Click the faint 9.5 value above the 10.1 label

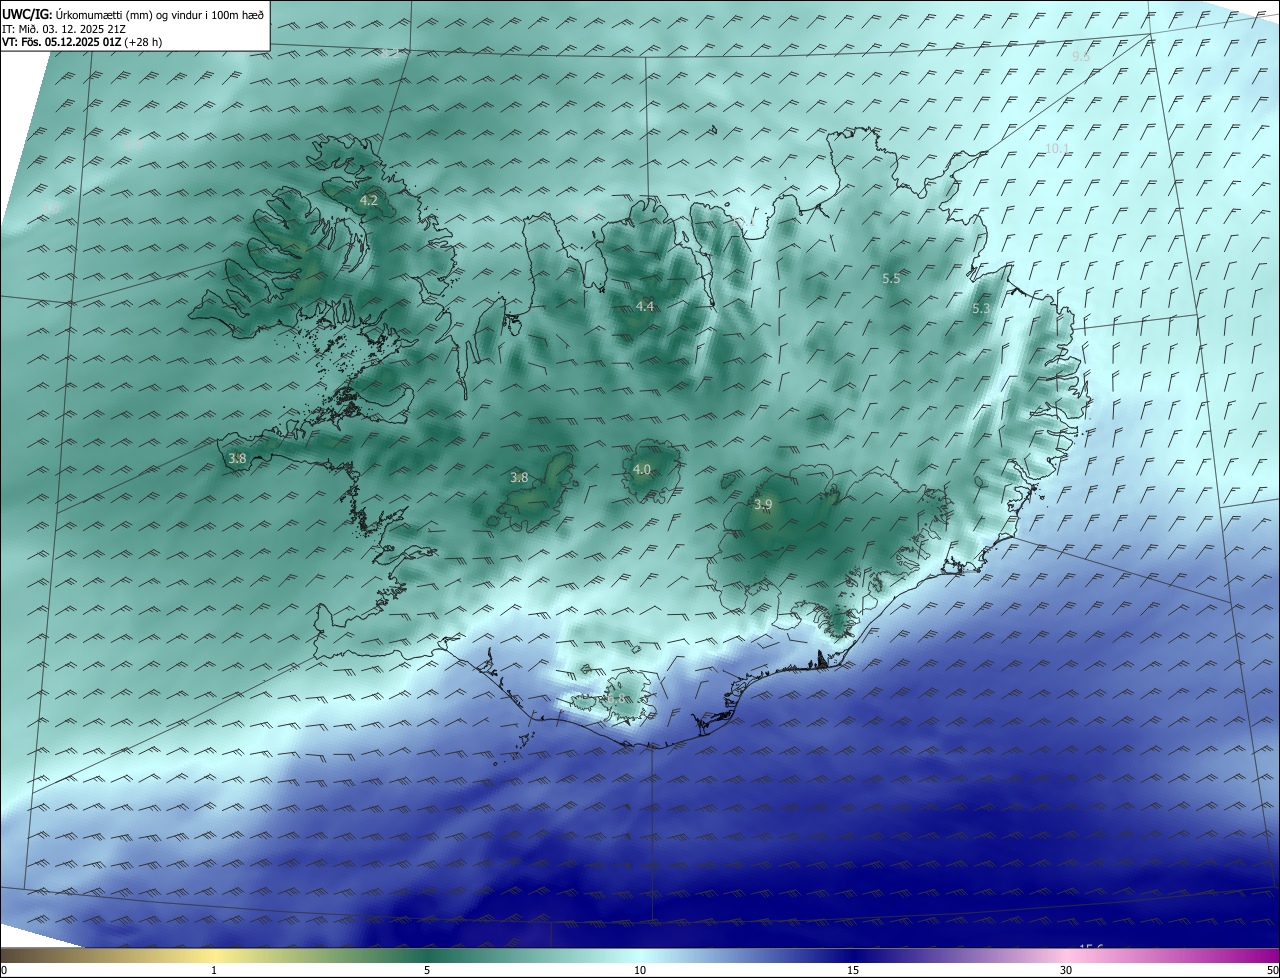coord(1081,57)
